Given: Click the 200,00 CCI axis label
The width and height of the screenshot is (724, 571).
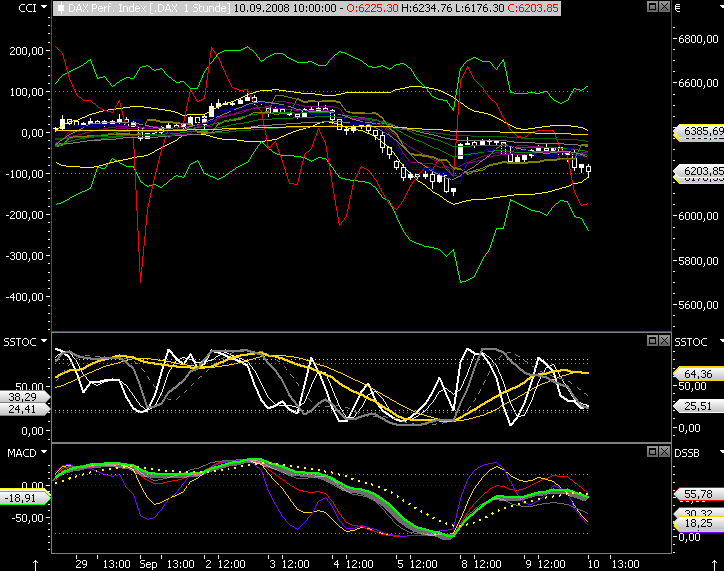Looking at the screenshot, I should tap(26, 51).
